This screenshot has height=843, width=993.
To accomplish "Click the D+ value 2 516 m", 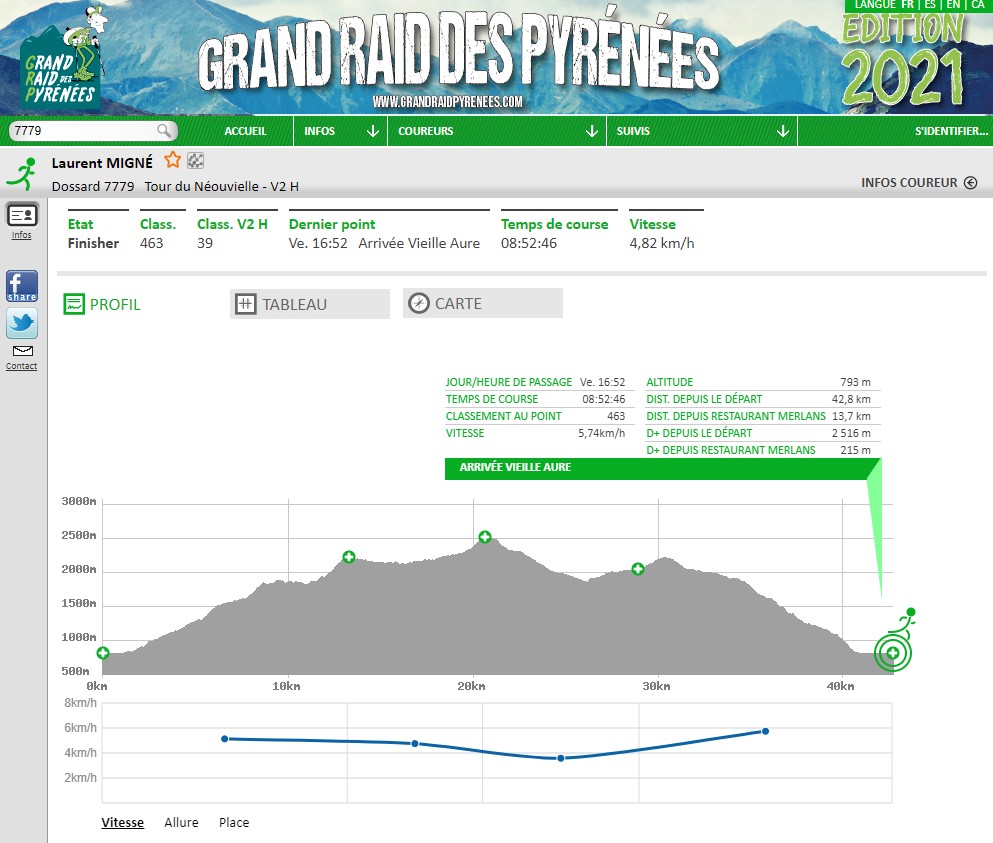I will [x=851, y=433].
